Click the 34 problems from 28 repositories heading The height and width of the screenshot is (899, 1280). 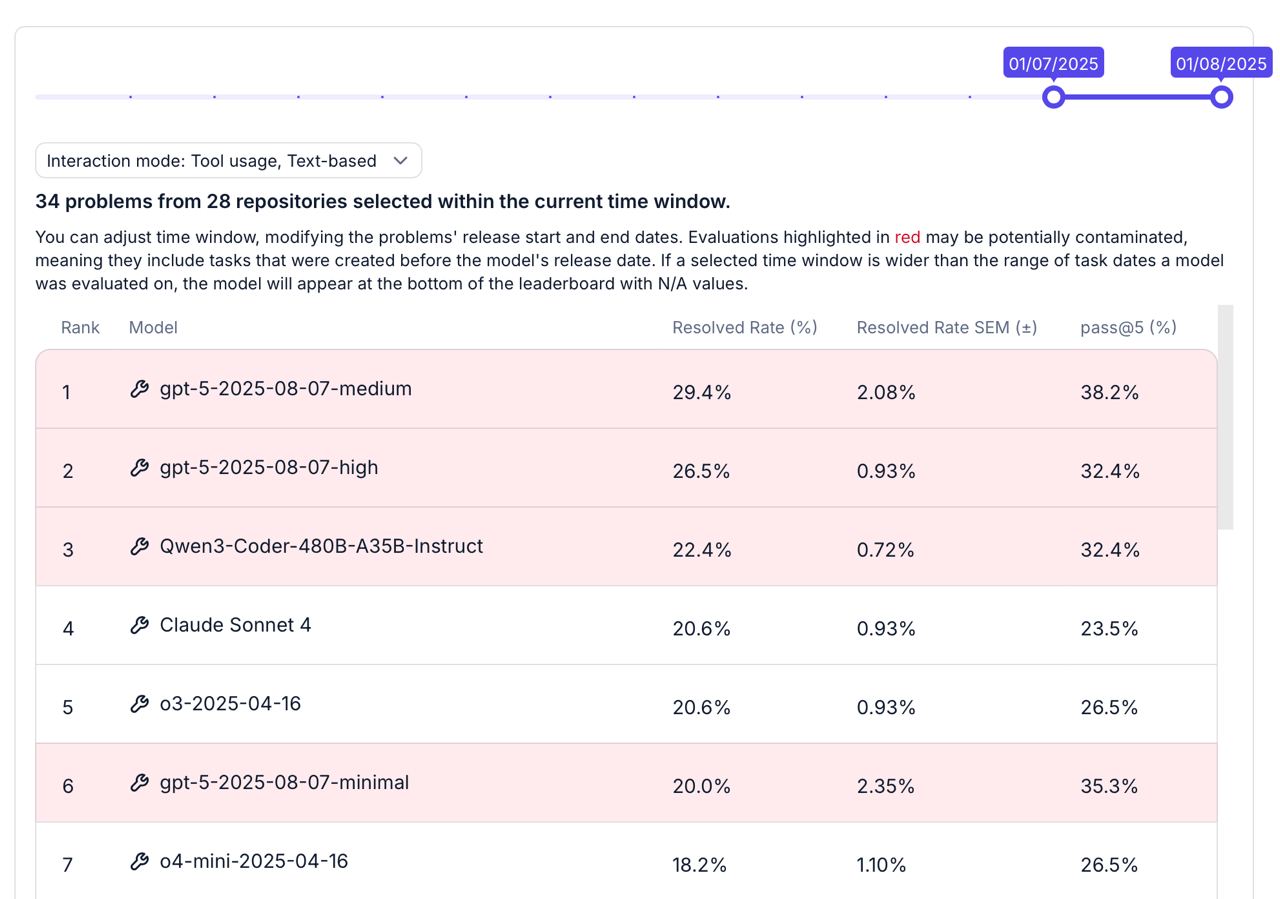[383, 201]
